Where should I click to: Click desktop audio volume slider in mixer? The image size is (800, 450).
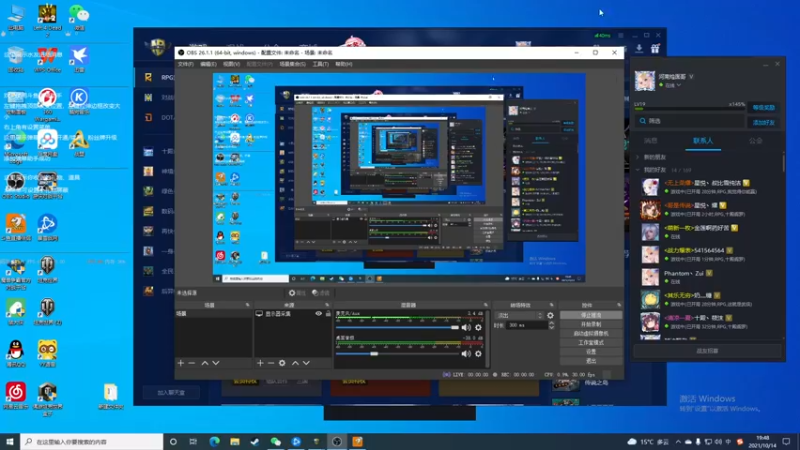click(398, 354)
